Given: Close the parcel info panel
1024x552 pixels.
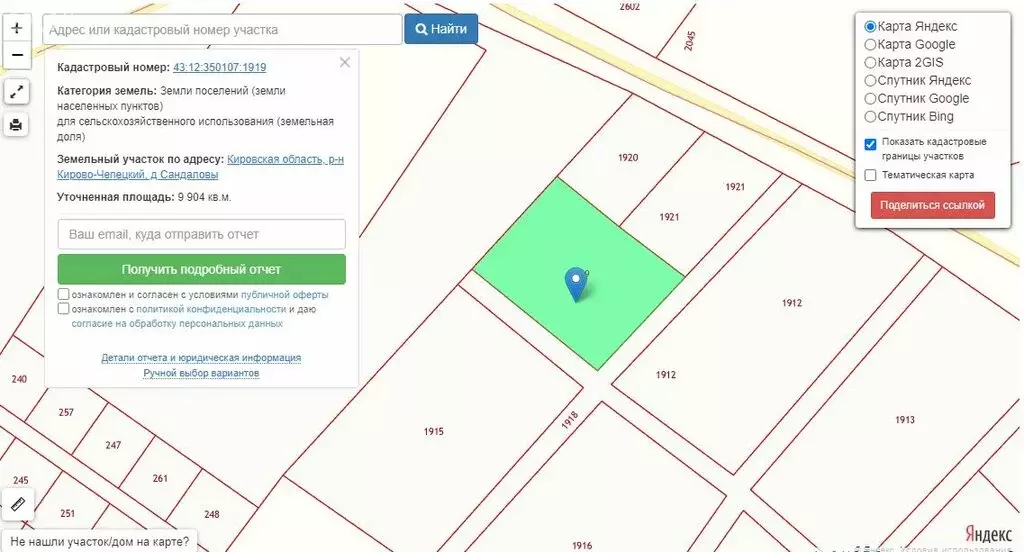Looking at the screenshot, I should (x=345, y=62).
